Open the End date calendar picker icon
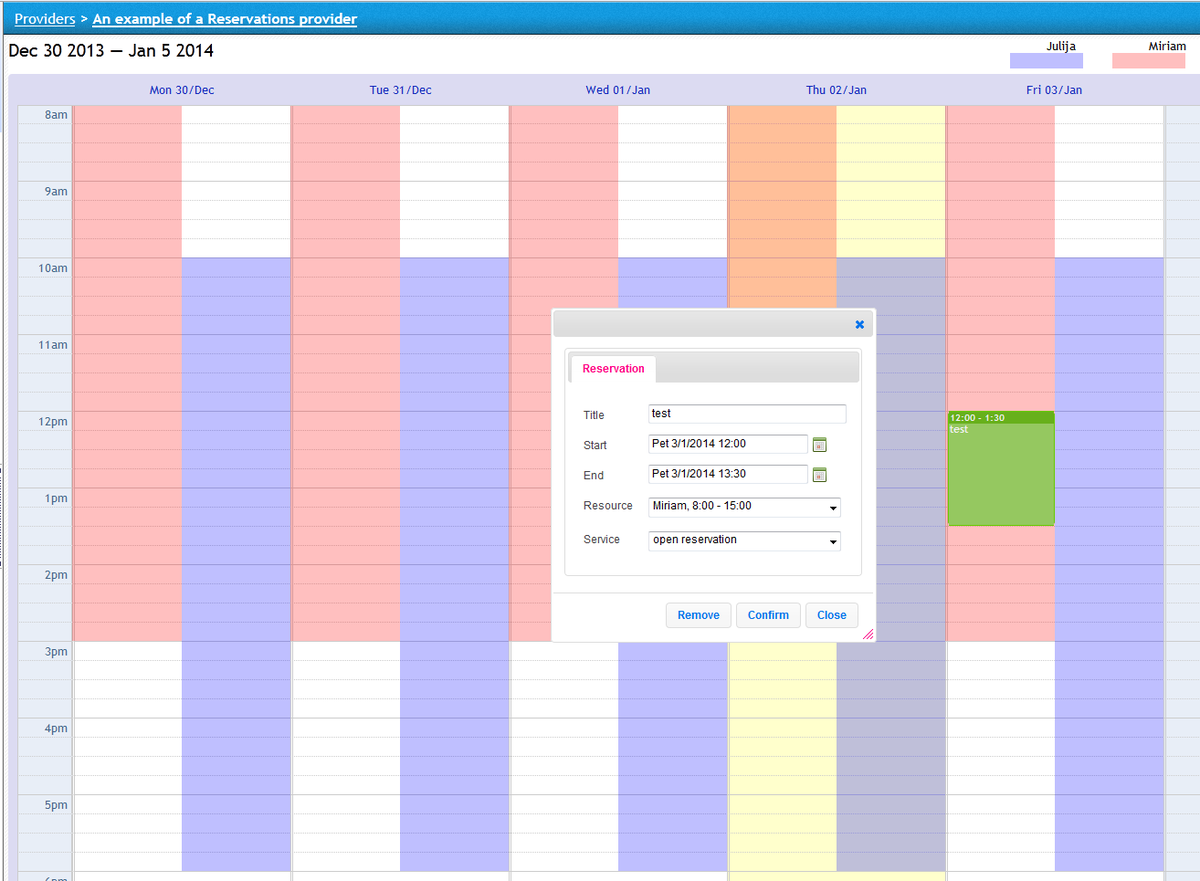This screenshot has height=881, width=1200. (x=819, y=475)
